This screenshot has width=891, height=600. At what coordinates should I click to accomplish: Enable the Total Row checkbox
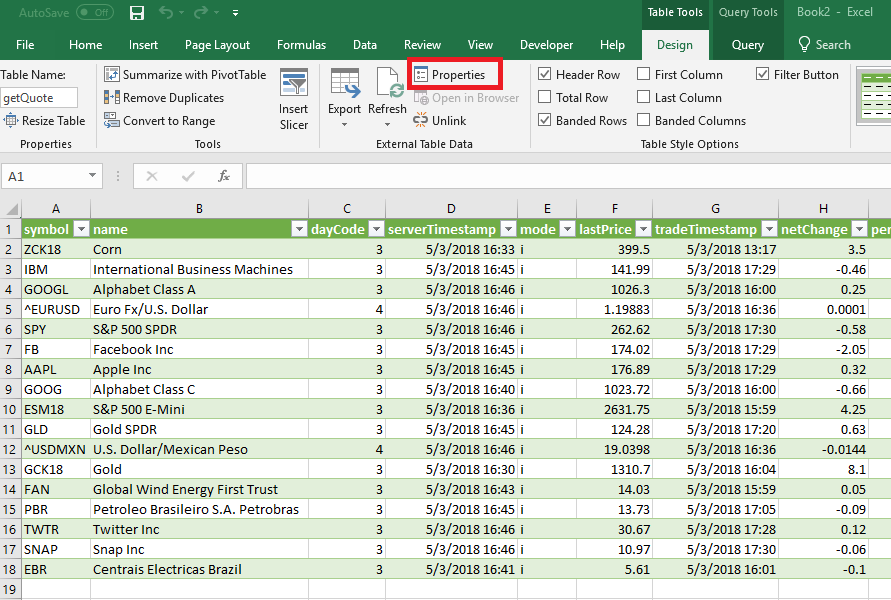point(544,97)
